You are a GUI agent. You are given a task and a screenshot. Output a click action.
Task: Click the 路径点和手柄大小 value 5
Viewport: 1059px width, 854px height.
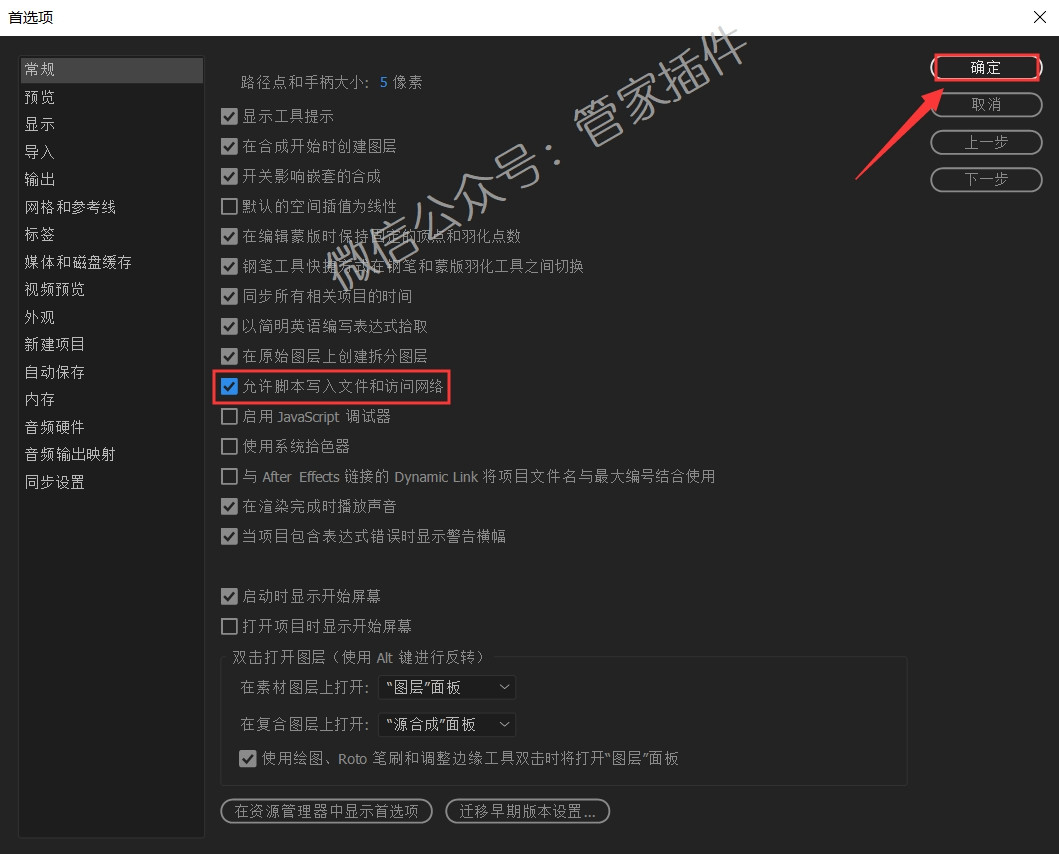pos(384,82)
